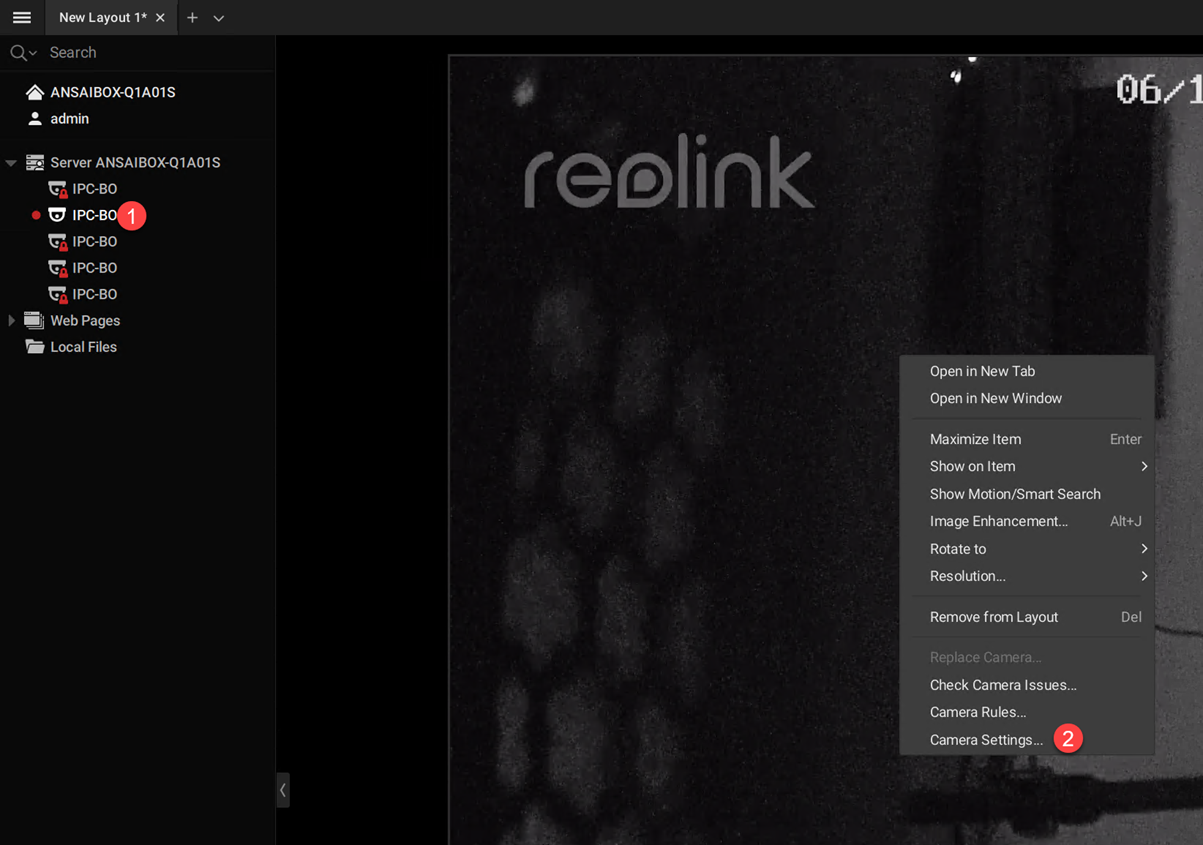
Task: Click the Local Files folder icon
Action: (35, 347)
